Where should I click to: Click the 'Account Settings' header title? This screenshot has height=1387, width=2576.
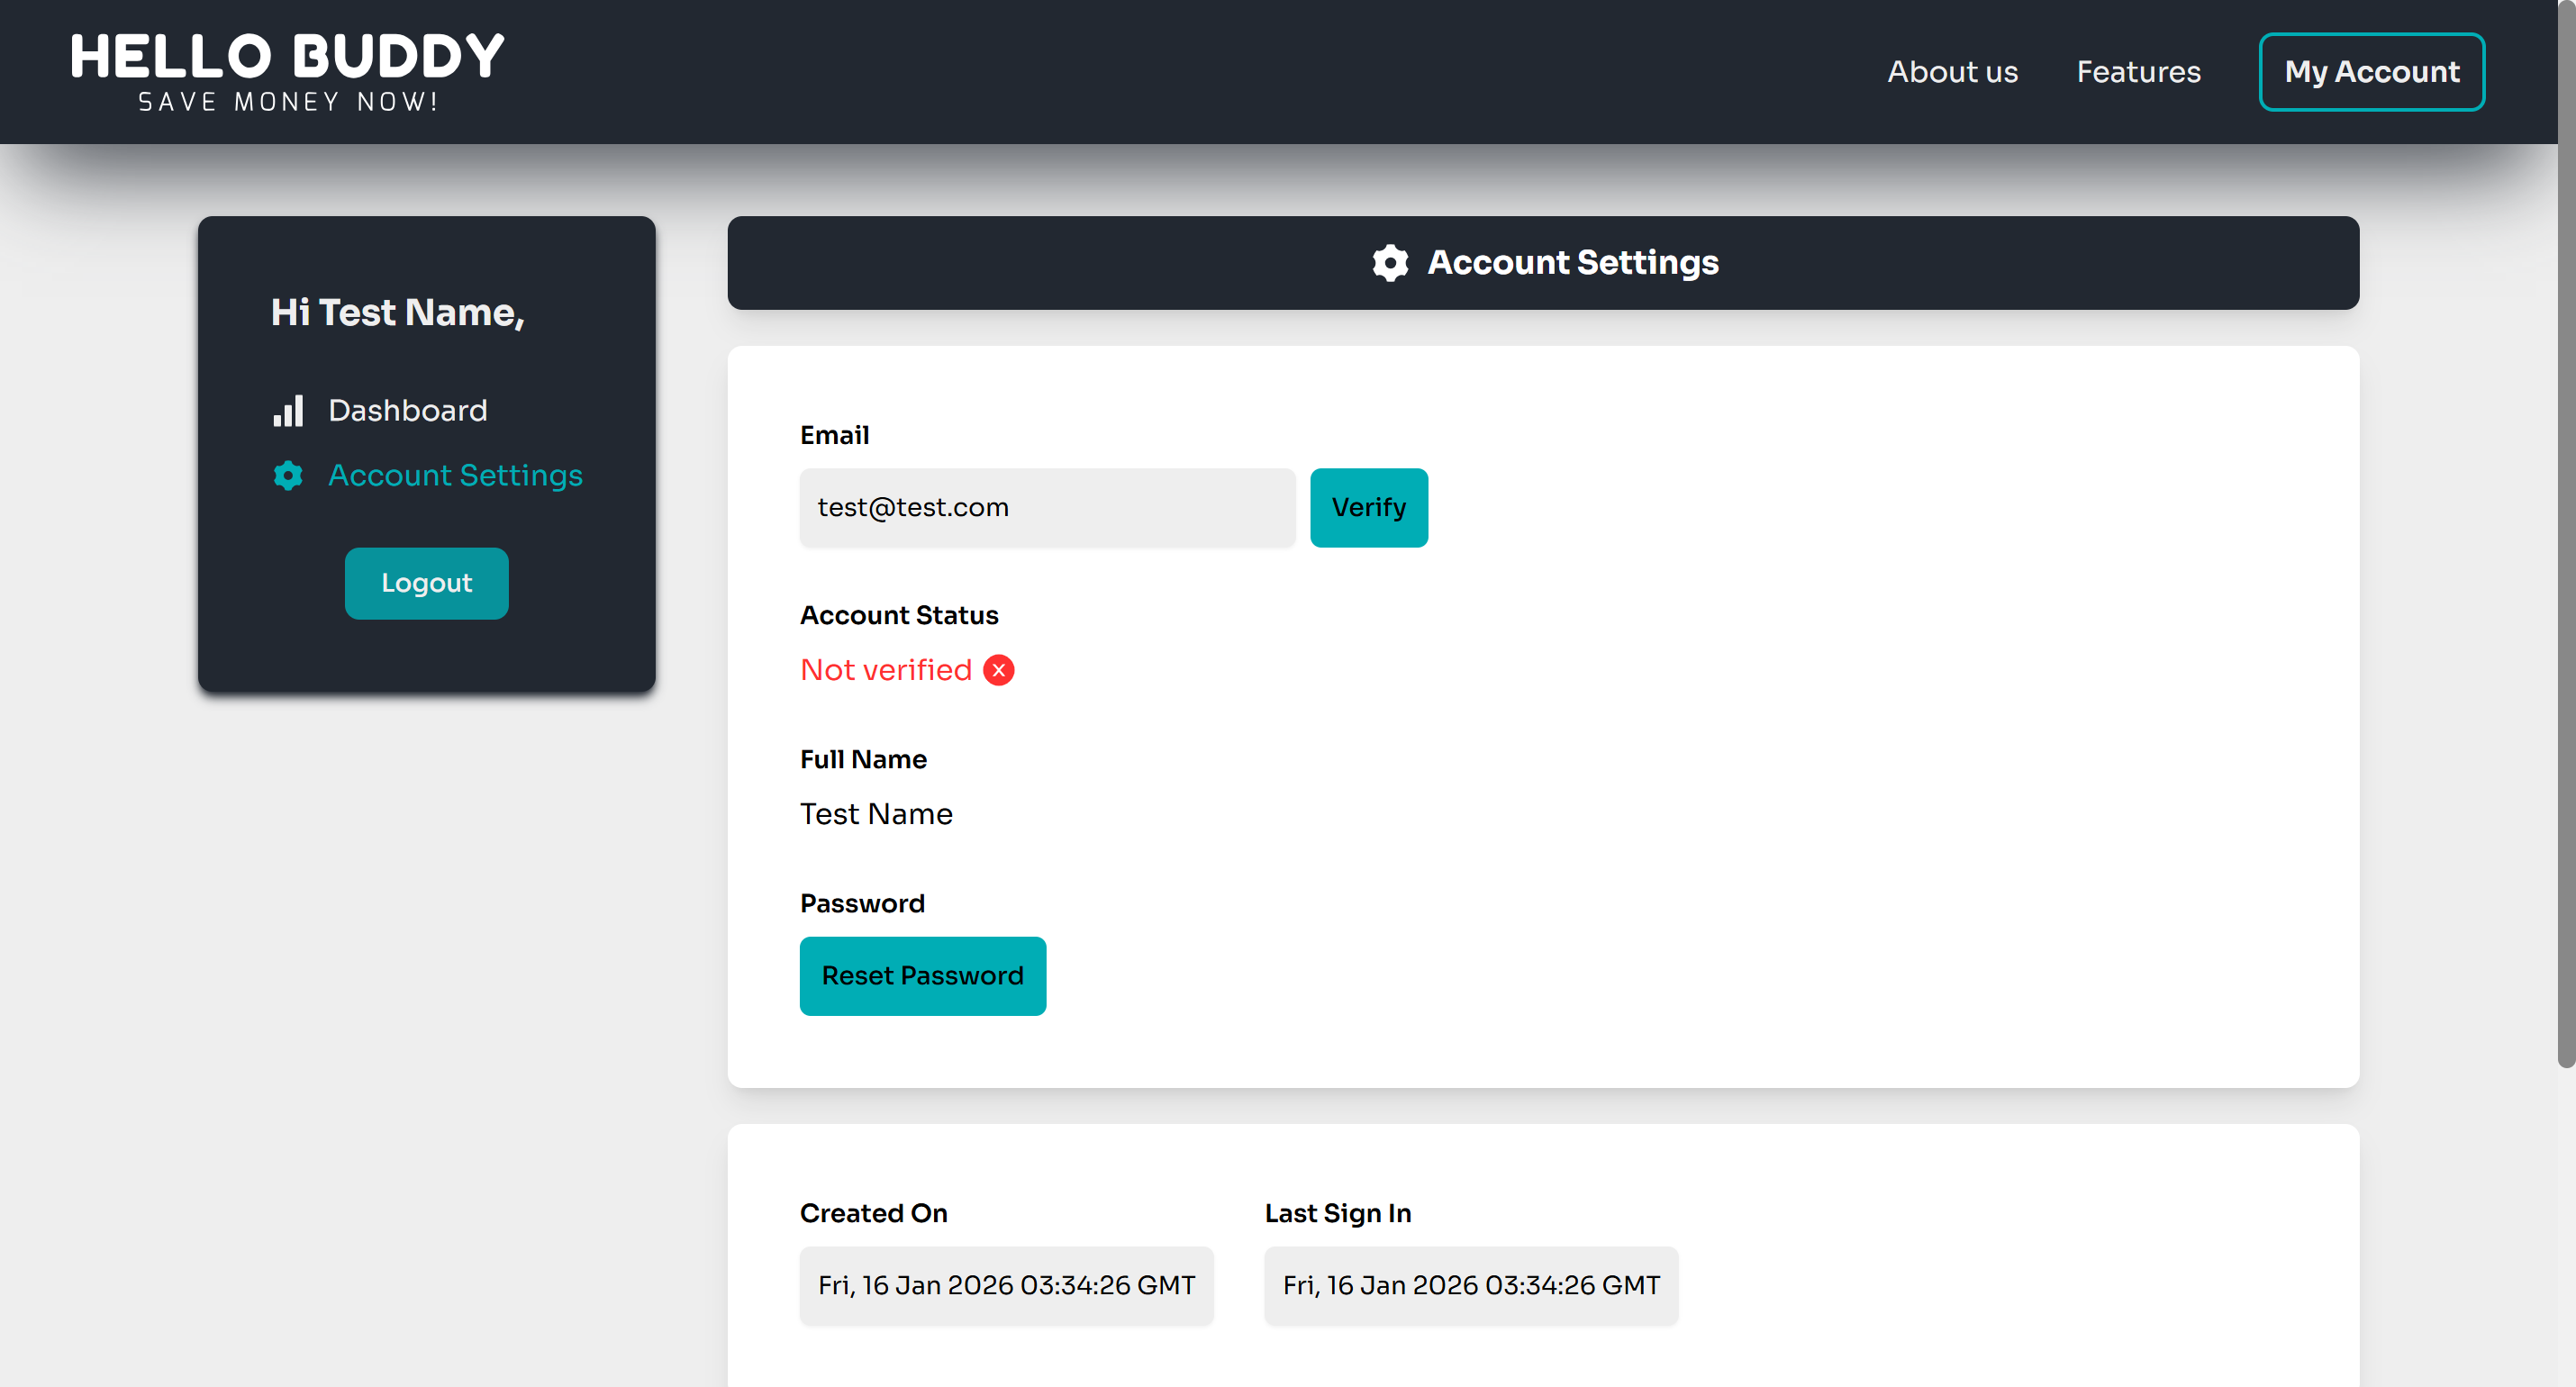point(1572,263)
